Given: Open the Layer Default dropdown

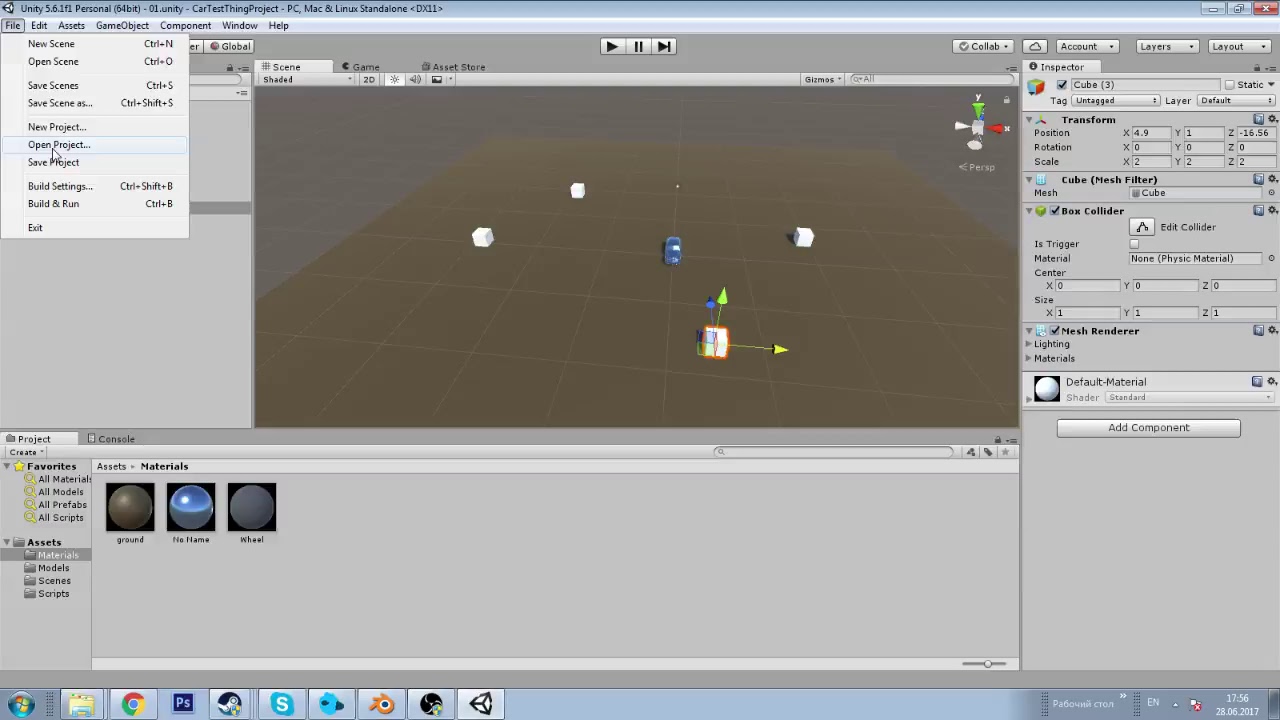Looking at the screenshot, I should 1236,101.
